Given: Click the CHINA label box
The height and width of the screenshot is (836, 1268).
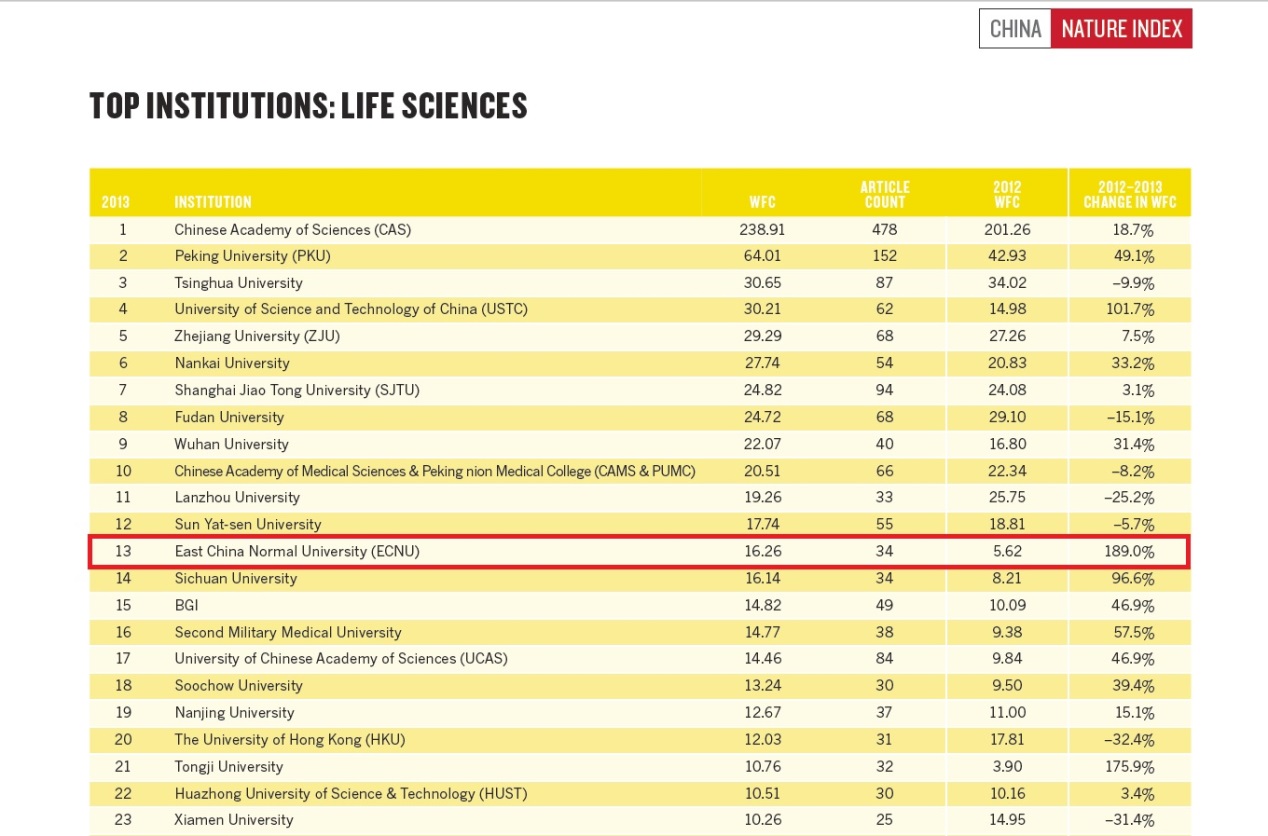Looking at the screenshot, I should [x=1015, y=29].
